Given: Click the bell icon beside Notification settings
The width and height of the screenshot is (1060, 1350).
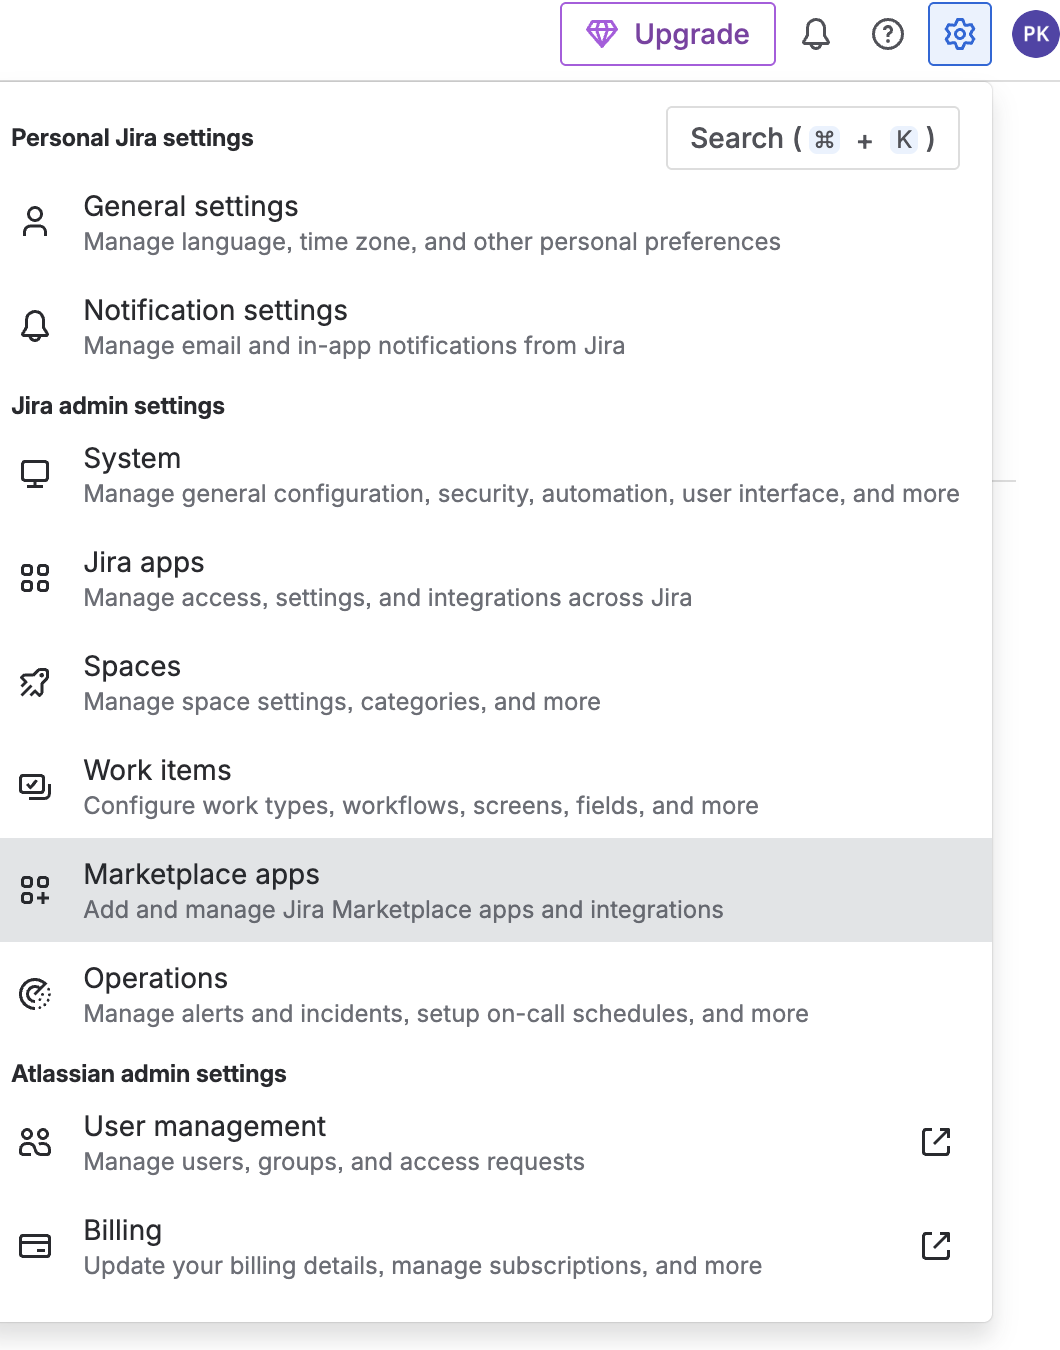Looking at the screenshot, I should coord(35,326).
